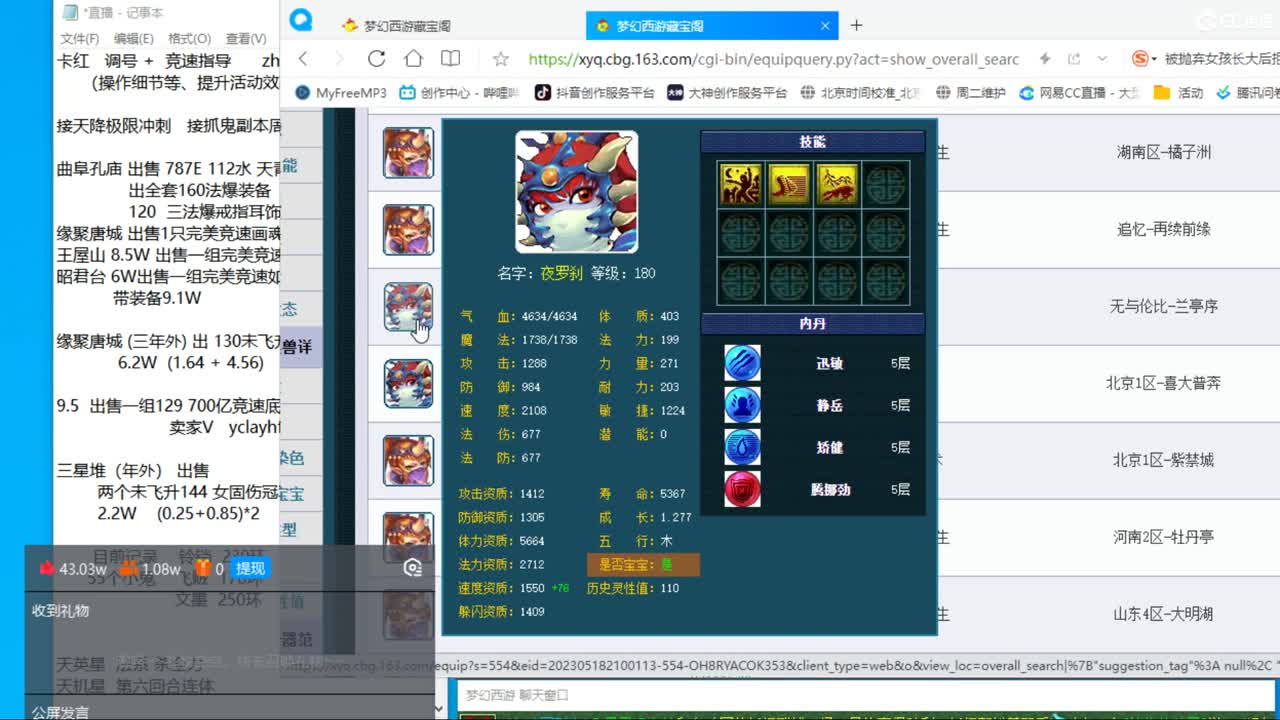Open Notepad 编辑(E) menu

tap(133, 38)
